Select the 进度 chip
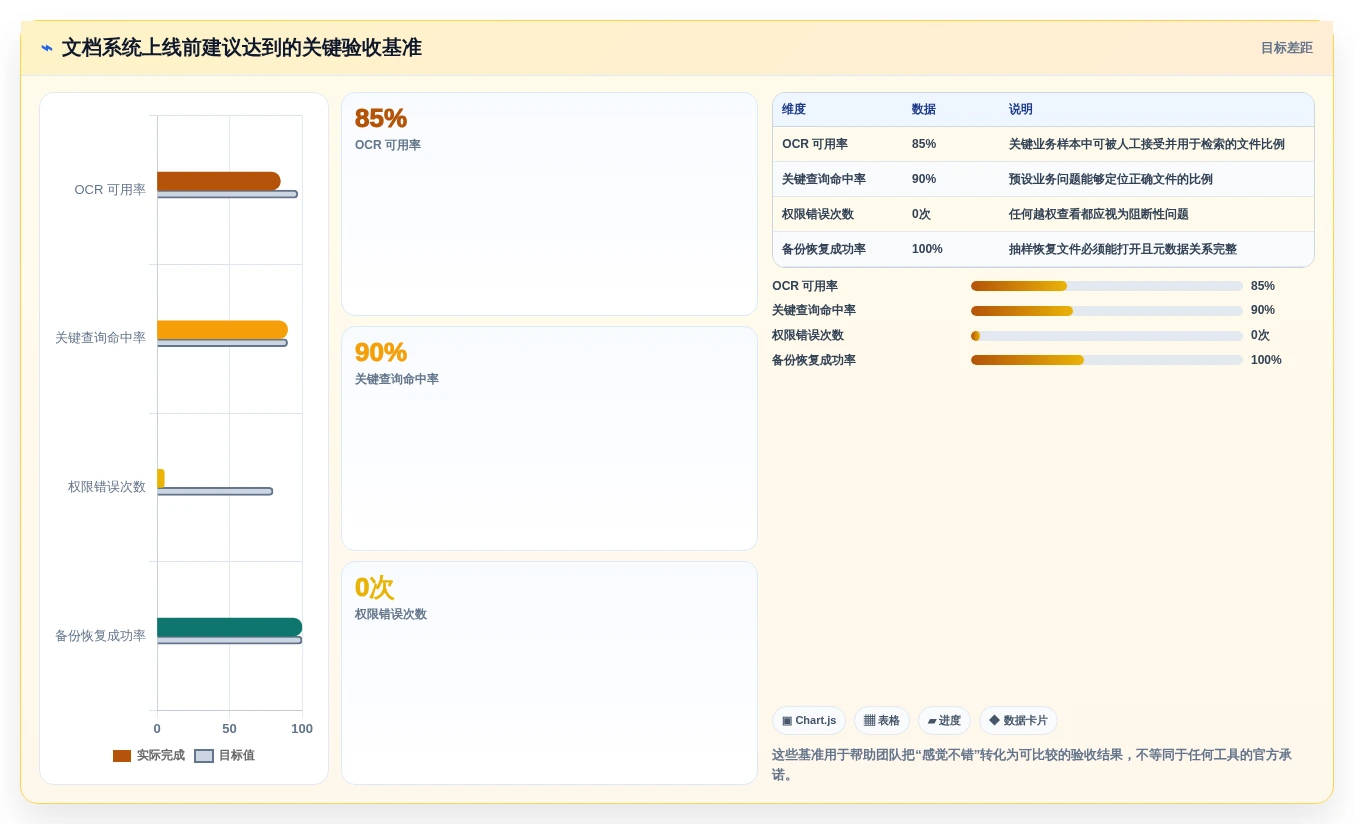The height and width of the screenshot is (824, 1354). 944,721
